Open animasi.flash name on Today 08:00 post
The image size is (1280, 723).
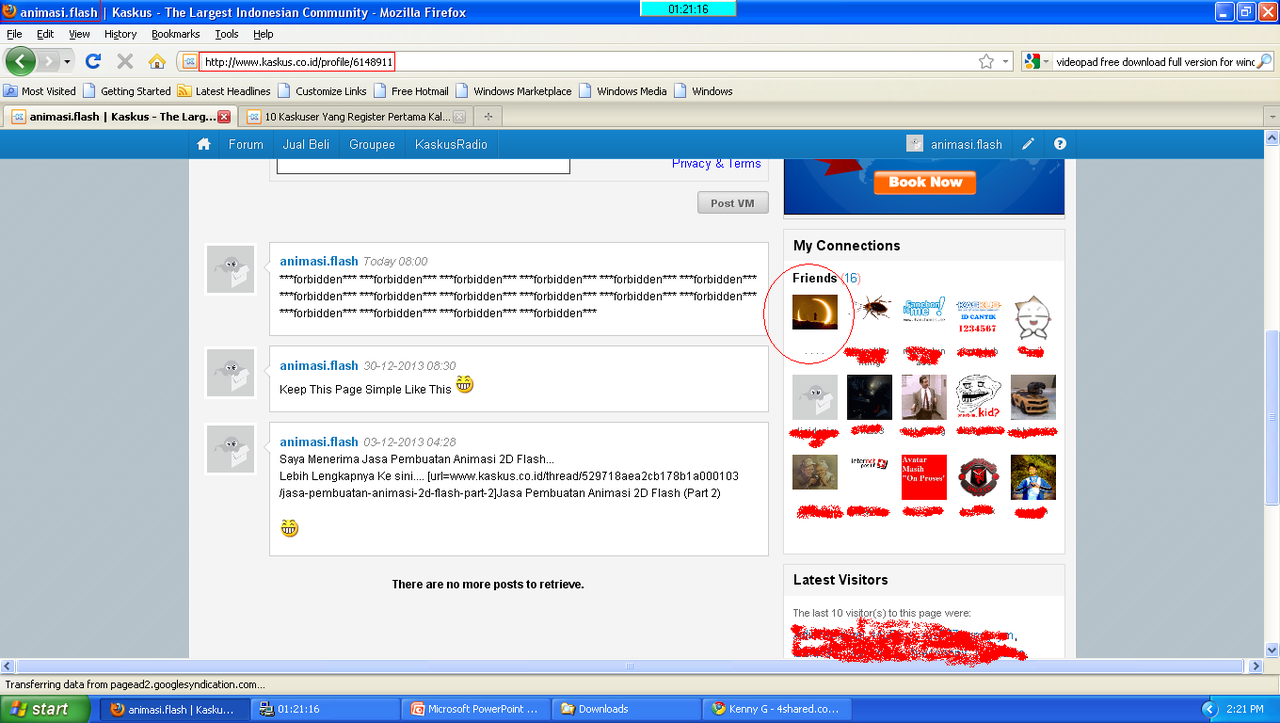coord(319,261)
